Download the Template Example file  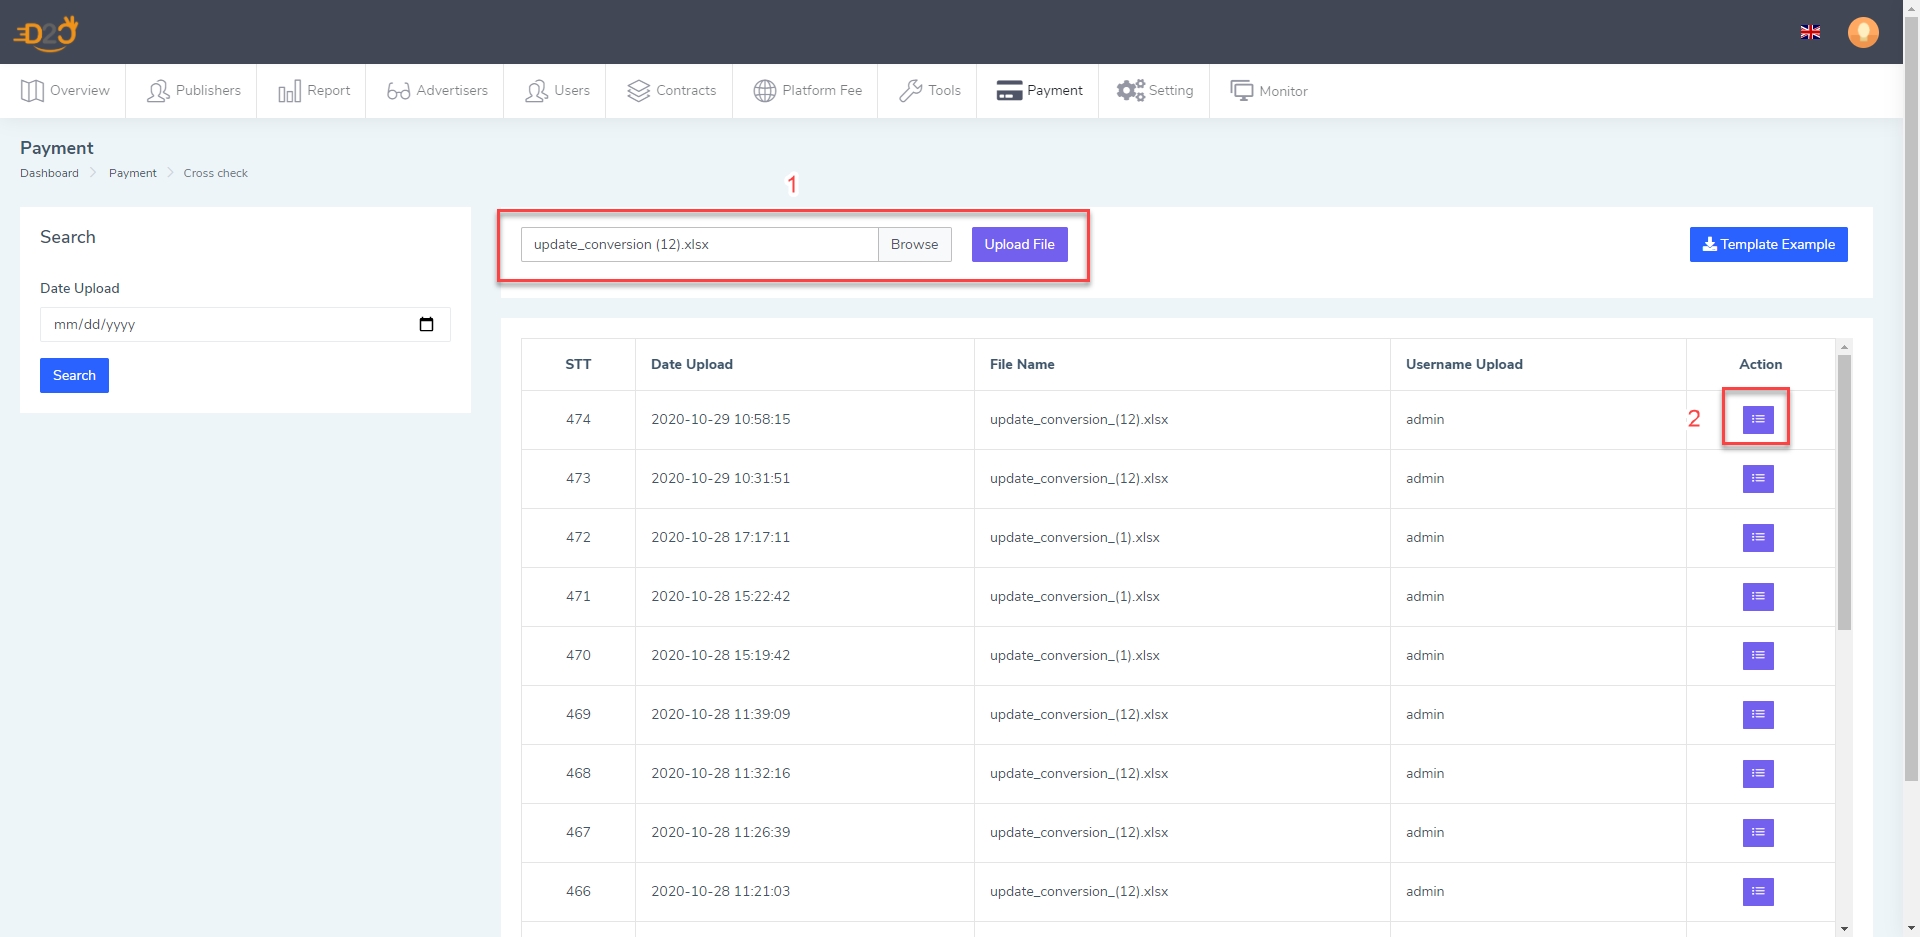[1768, 245]
